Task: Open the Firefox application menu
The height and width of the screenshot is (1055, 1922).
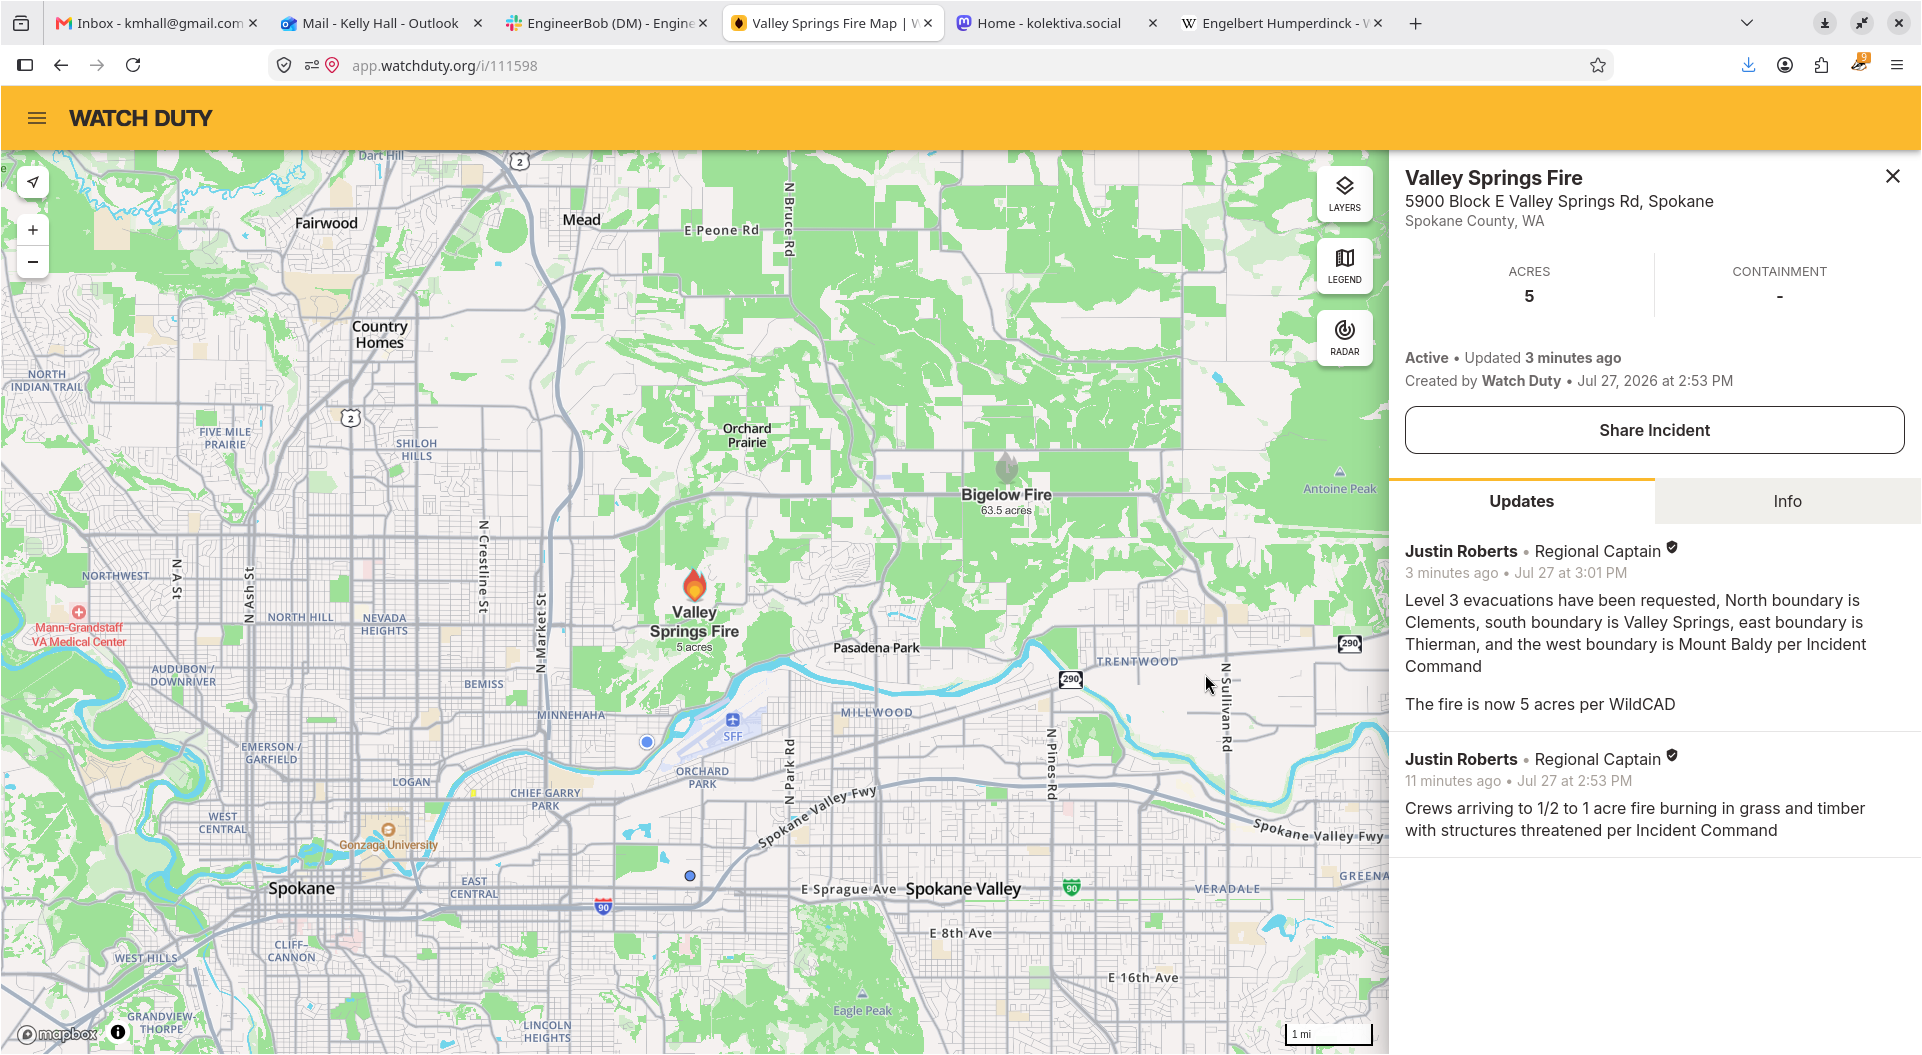Action: click(x=1896, y=65)
